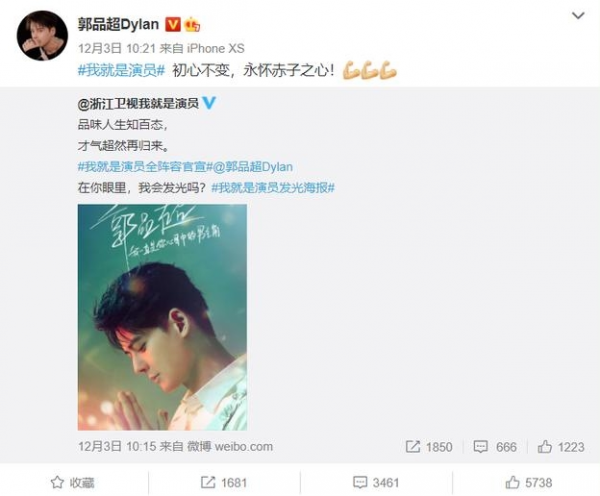
Task: Click the 郭品超Dylan profile avatar
Action: tap(42, 35)
